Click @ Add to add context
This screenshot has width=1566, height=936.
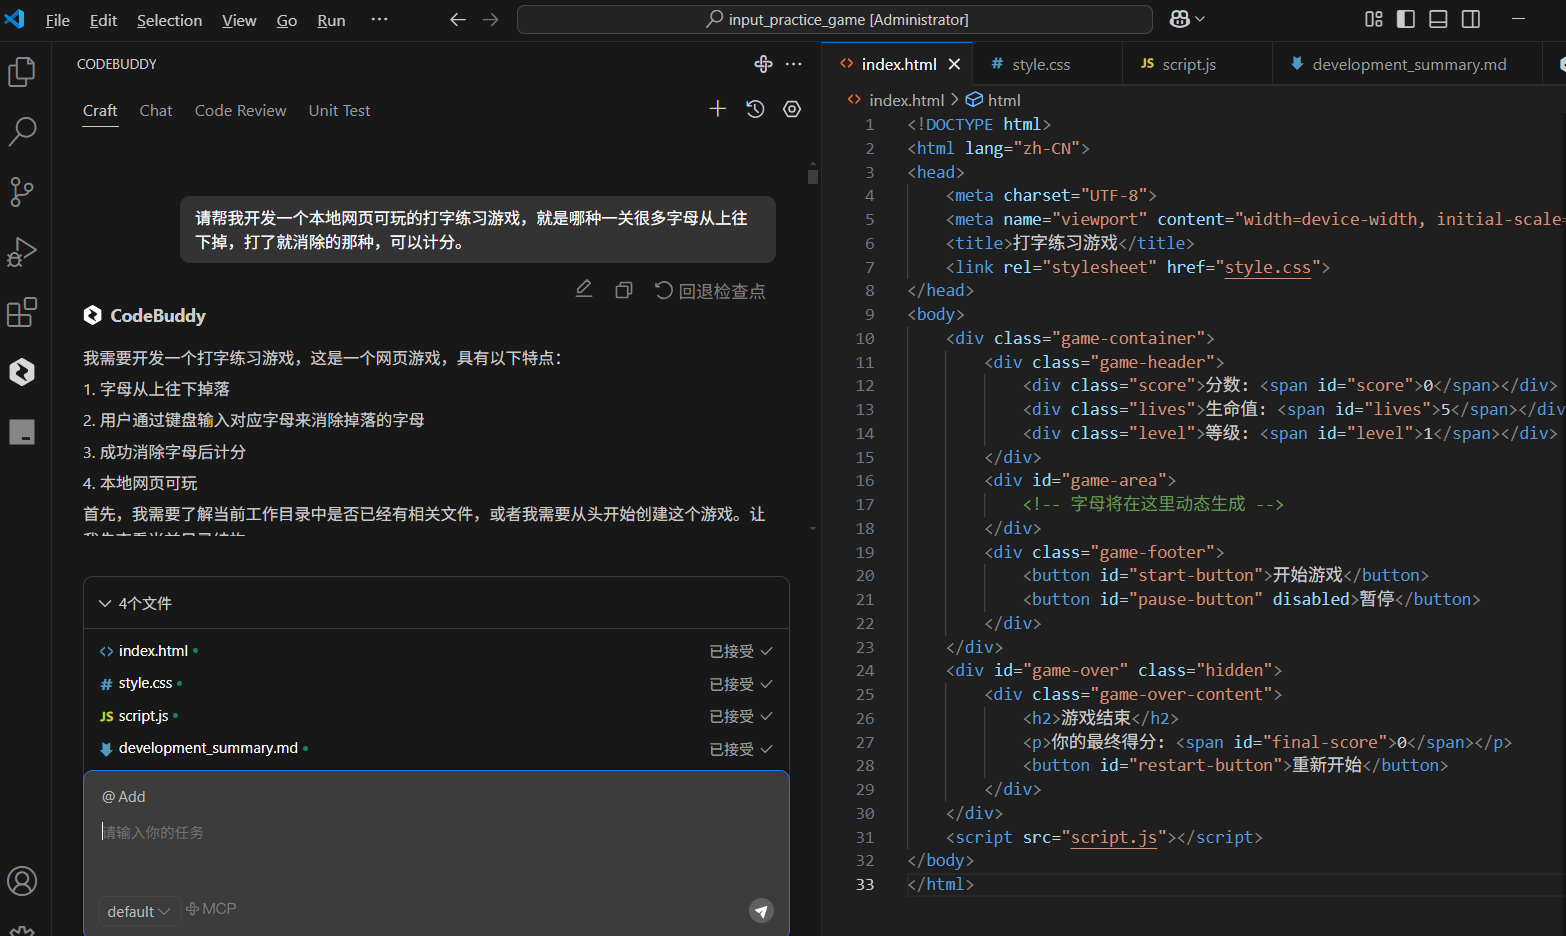coord(124,797)
